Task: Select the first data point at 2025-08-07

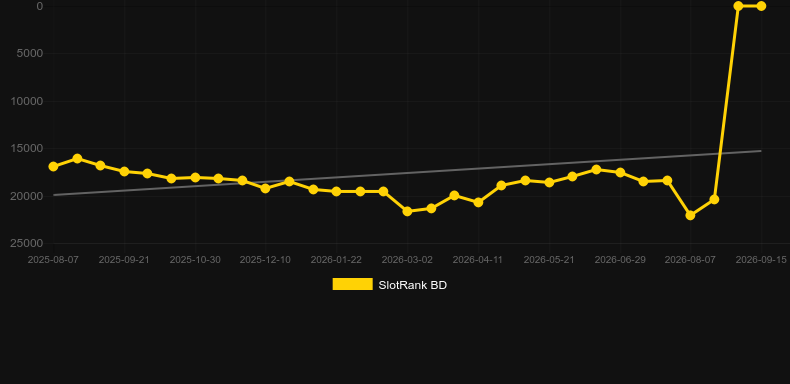Action: (x=53, y=166)
